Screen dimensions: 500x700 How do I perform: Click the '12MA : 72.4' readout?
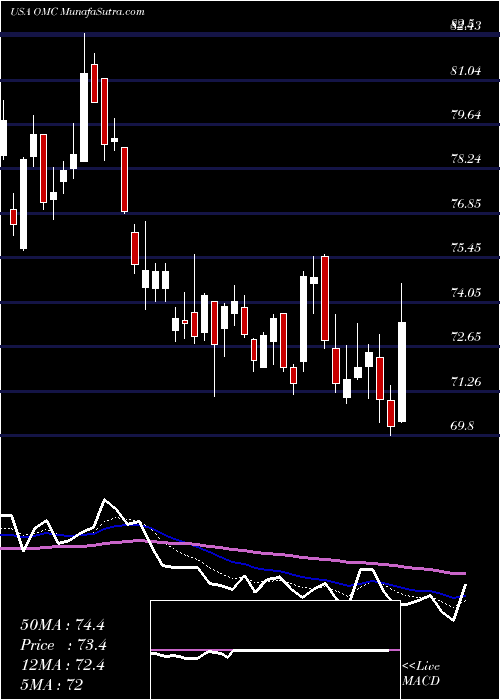[x=62, y=665]
